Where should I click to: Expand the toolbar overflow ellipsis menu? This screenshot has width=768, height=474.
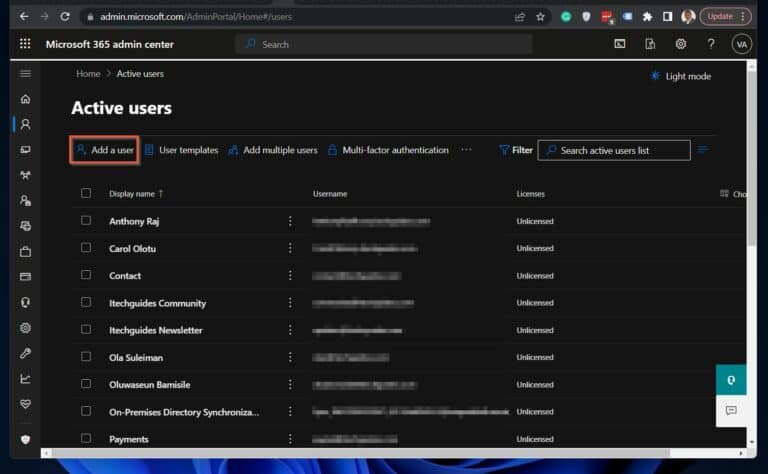tap(466, 150)
